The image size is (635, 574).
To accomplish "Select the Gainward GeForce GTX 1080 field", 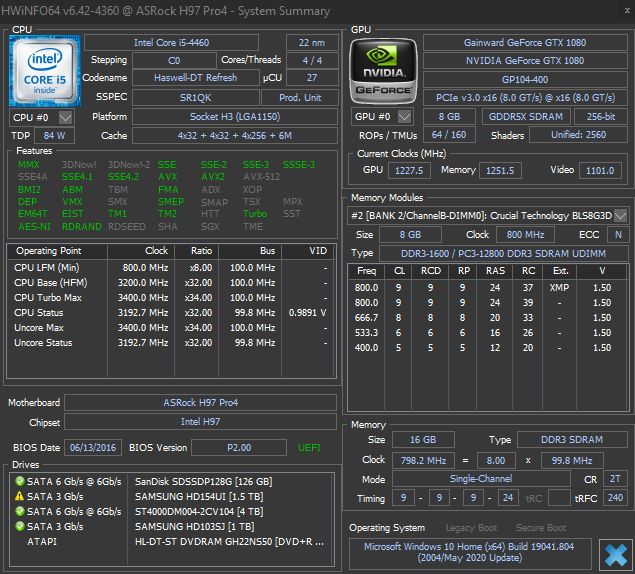I will pyautogui.click(x=525, y=43).
